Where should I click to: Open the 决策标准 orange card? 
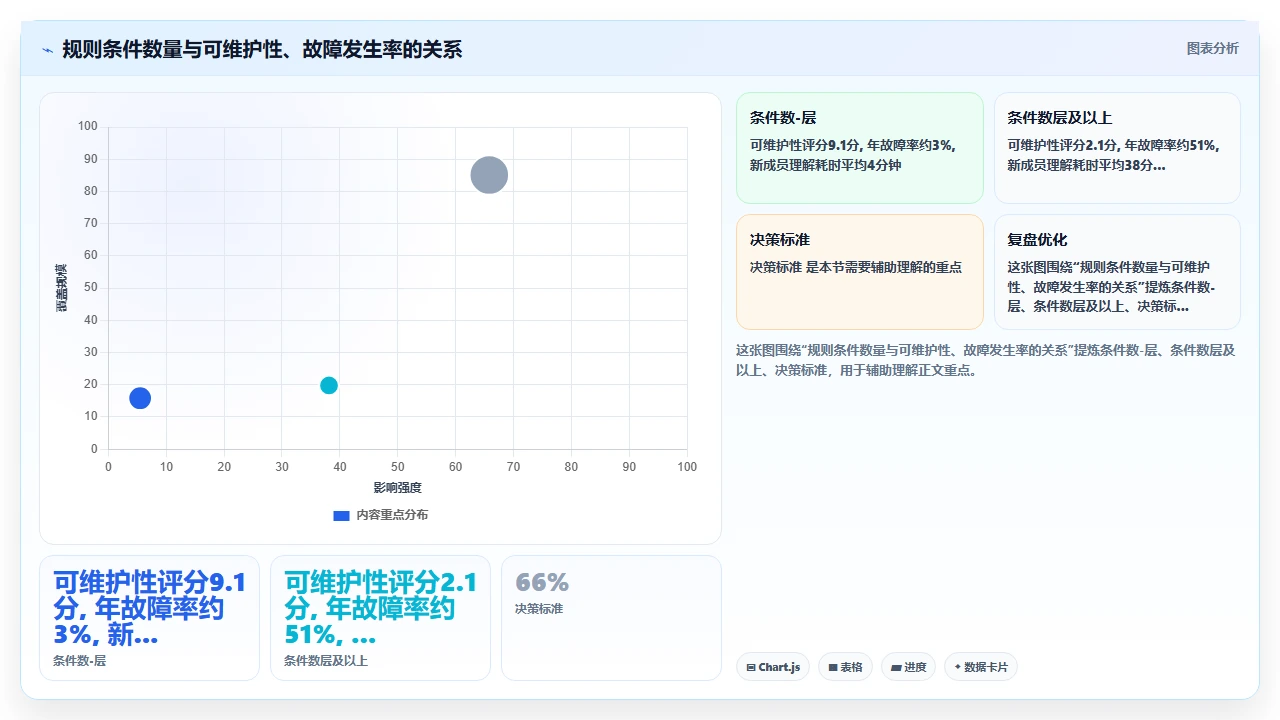(x=860, y=272)
